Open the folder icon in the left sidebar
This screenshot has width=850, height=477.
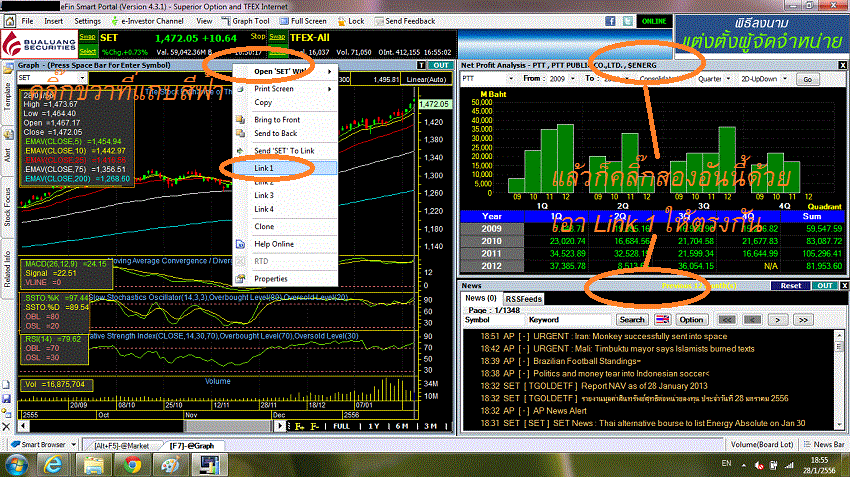pos(8,68)
